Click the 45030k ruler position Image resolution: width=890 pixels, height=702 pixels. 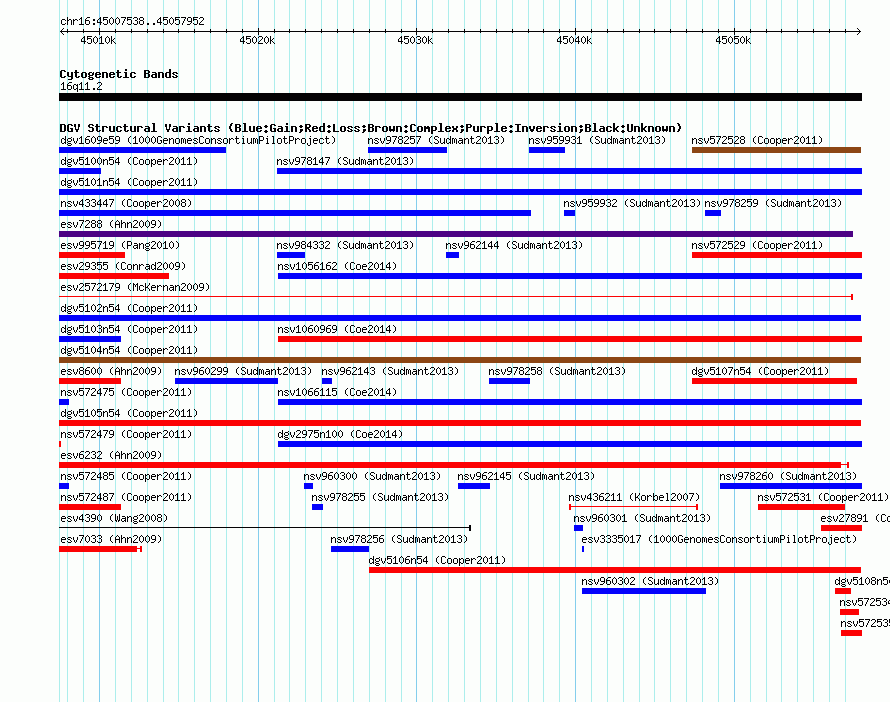coord(415,40)
